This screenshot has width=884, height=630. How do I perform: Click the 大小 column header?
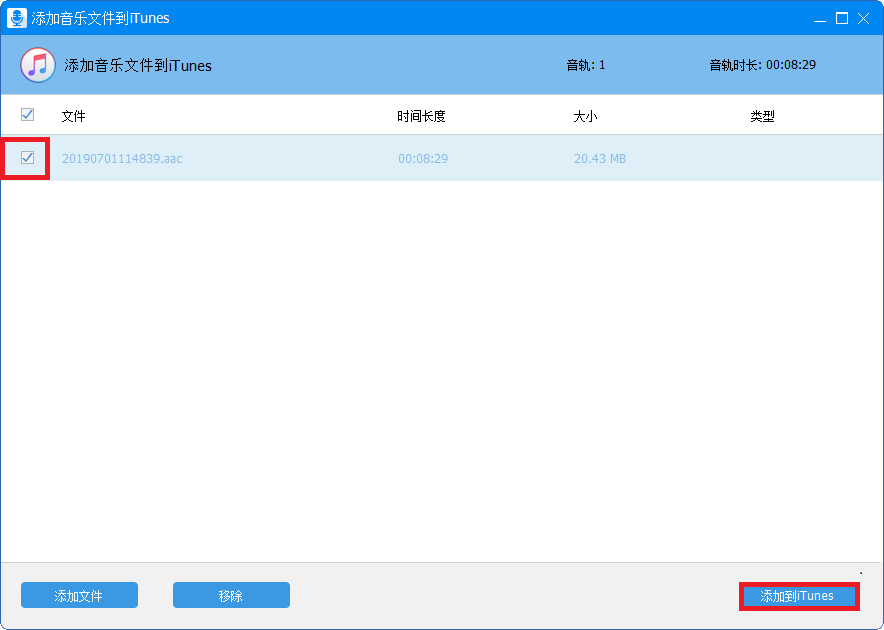(585, 116)
